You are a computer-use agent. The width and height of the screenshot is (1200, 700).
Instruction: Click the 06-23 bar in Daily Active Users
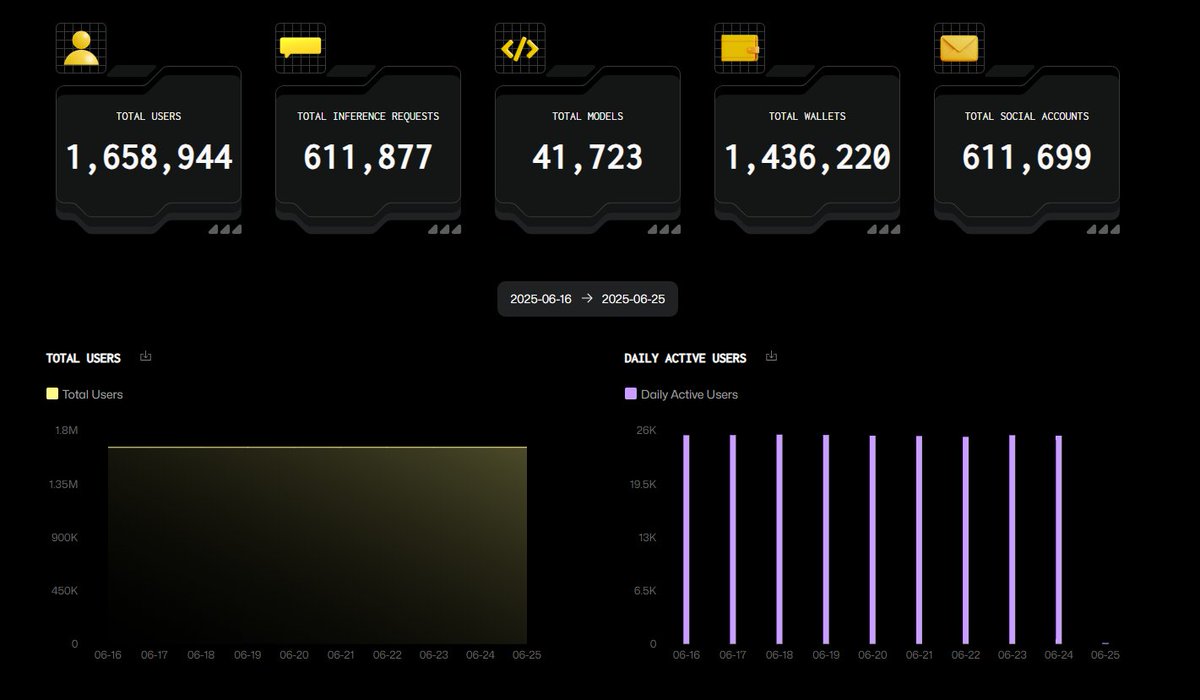coord(1012,539)
